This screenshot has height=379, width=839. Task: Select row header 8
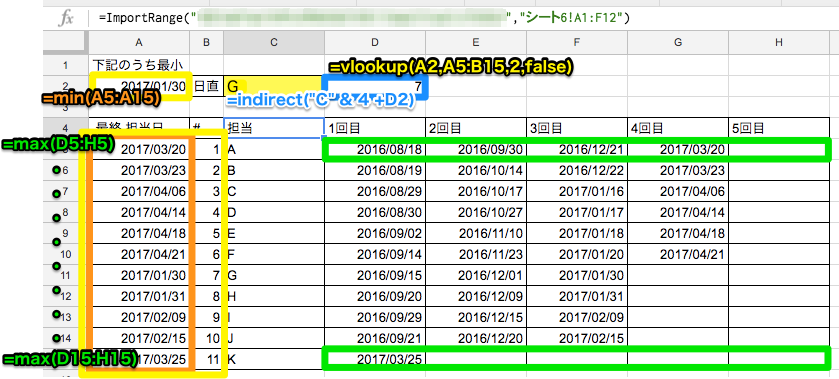[x=66, y=213]
